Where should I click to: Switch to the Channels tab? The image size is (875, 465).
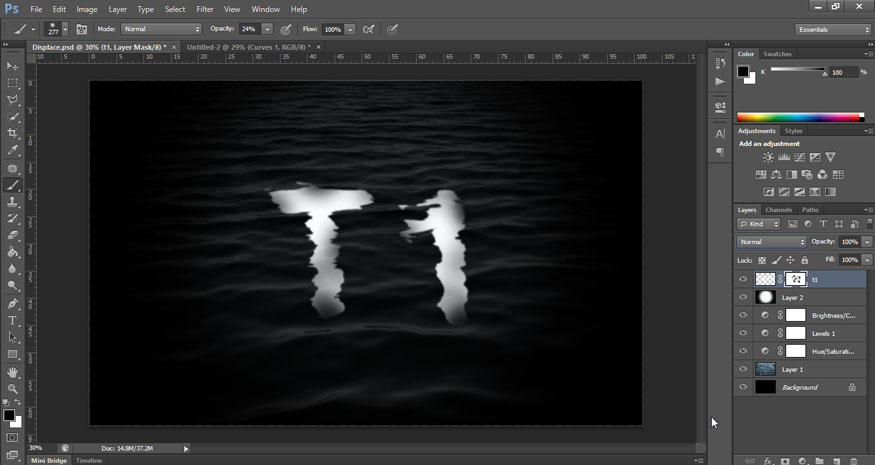point(779,210)
